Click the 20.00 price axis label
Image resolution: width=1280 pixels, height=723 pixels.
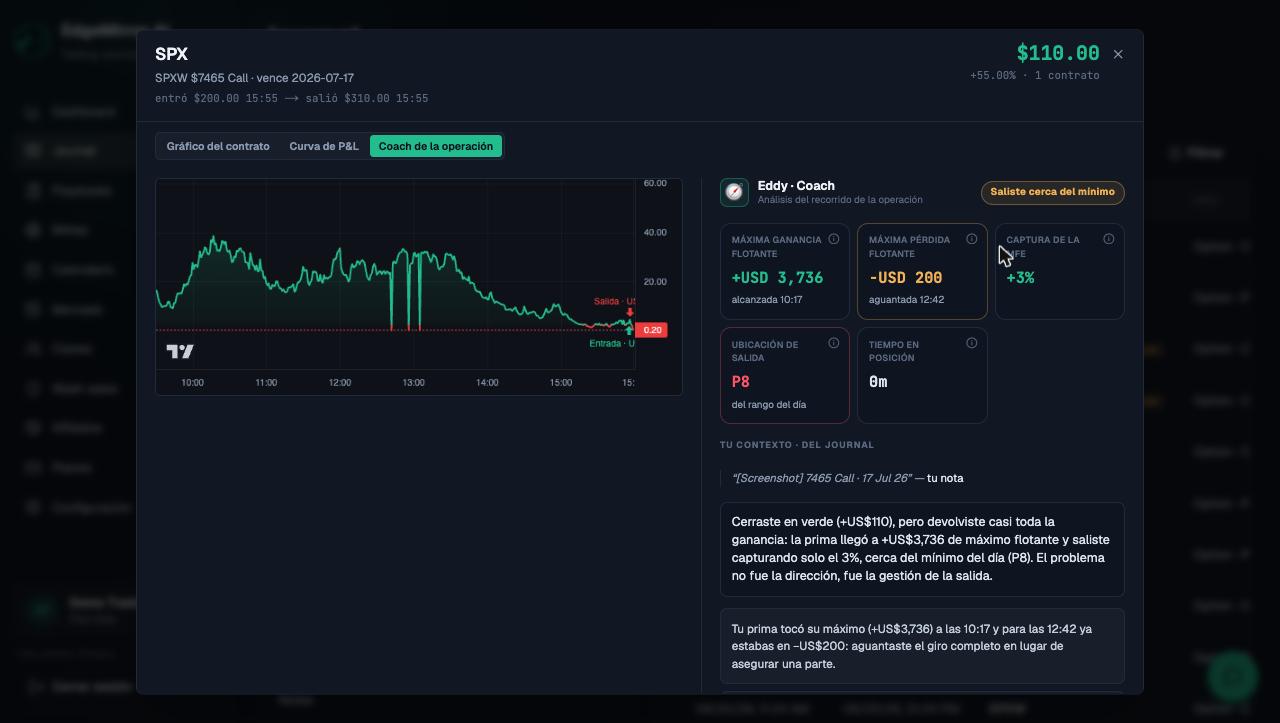pyautogui.click(x=655, y=282)
